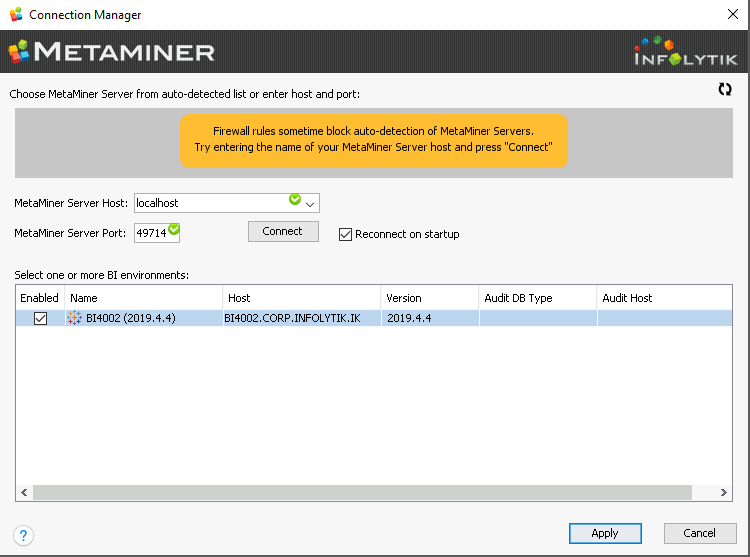Sort by the Version column header
The width and height of the screenshot is (750, 557).
point(430,298)
